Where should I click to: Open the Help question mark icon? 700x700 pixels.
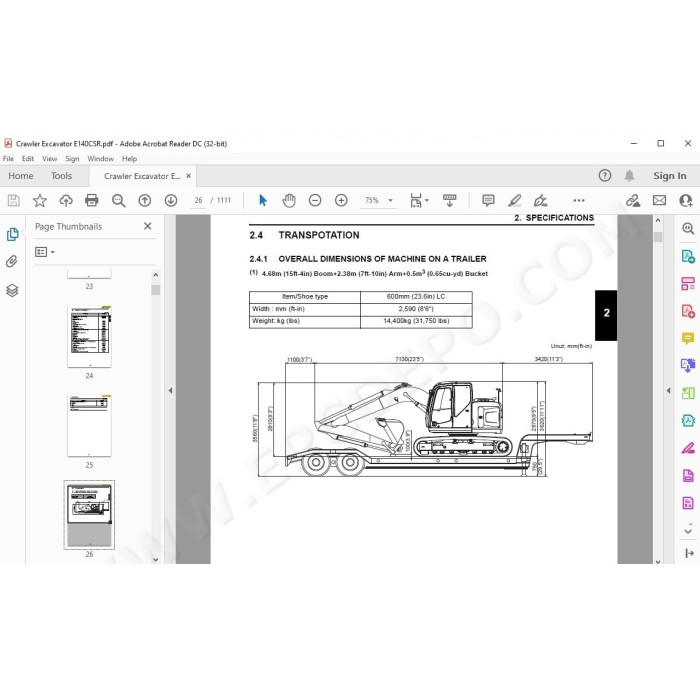605,175
